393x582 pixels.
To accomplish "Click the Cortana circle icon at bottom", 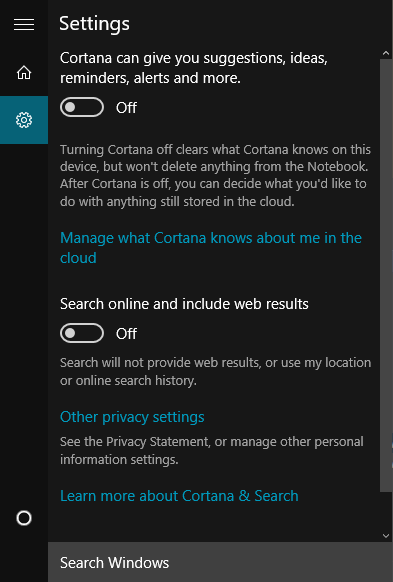I will (x=24, y=518).
